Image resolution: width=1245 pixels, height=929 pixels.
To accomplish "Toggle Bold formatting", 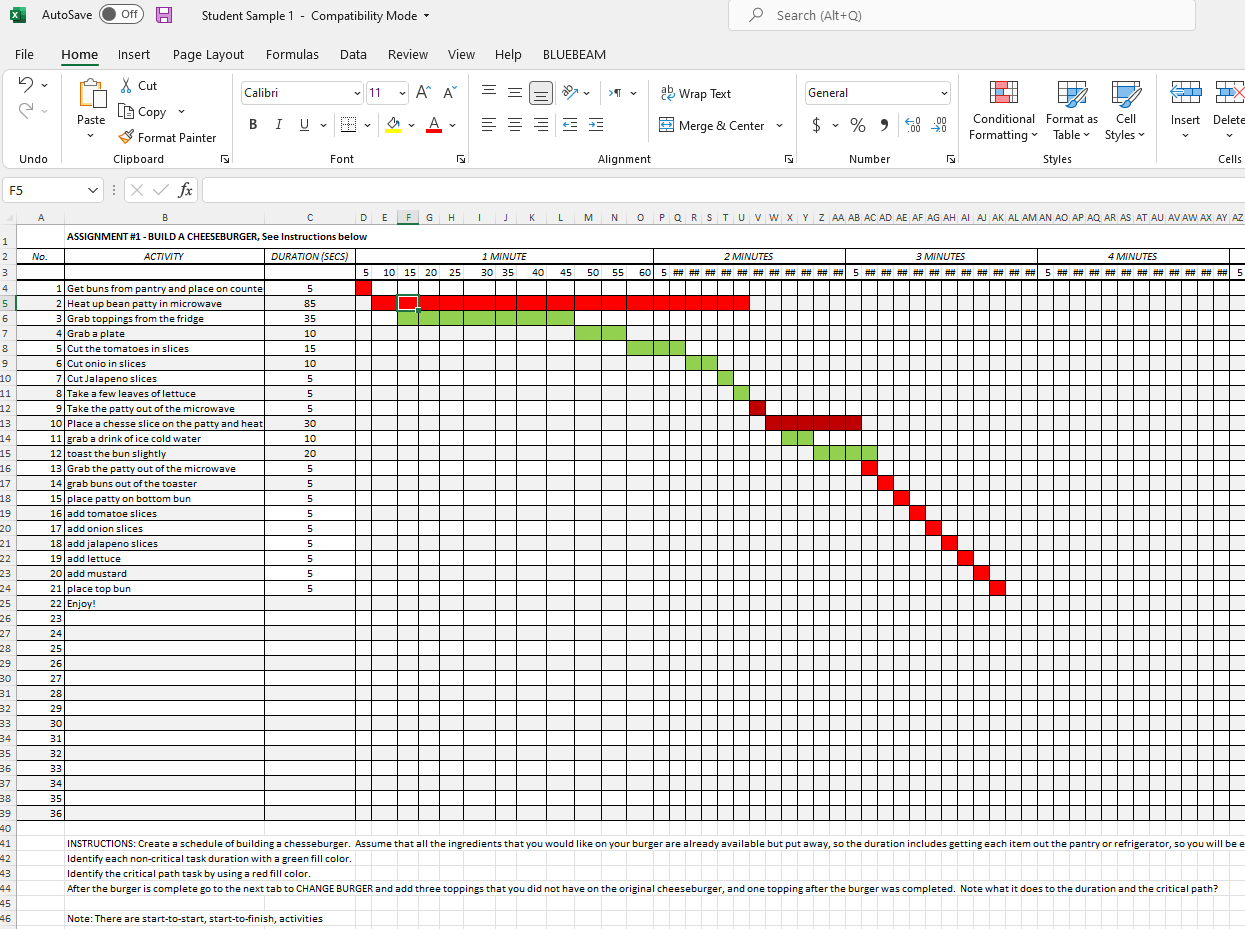I will click(x=253, y=125).
